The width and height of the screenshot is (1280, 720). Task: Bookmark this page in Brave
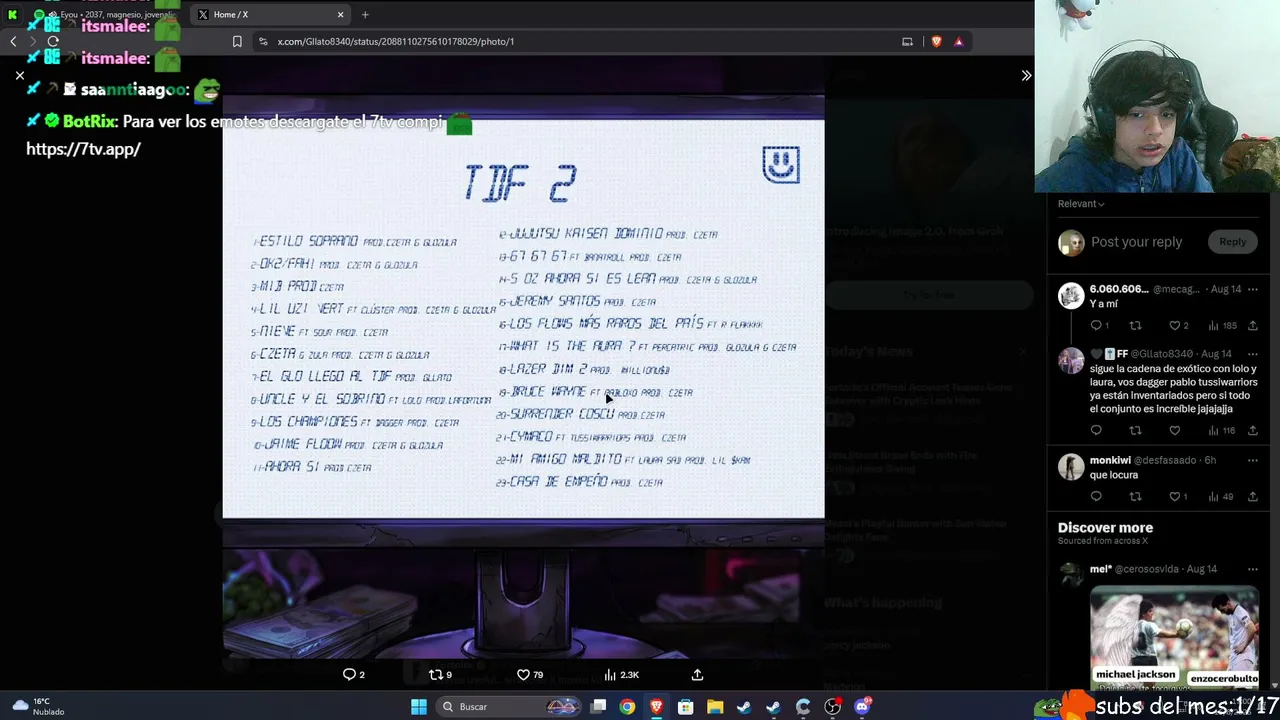point(237,41)
